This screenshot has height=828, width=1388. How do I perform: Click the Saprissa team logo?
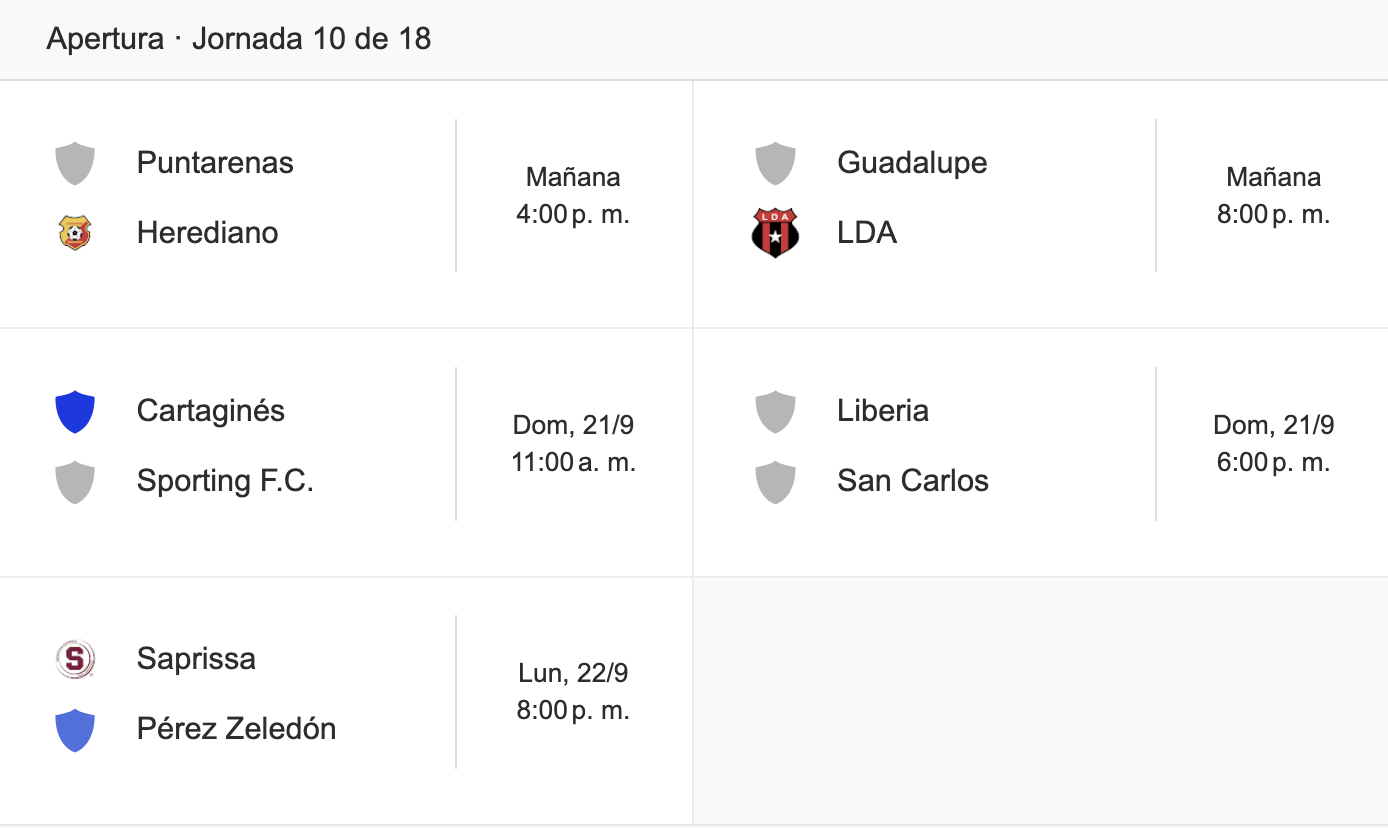[x=75, y=659]
